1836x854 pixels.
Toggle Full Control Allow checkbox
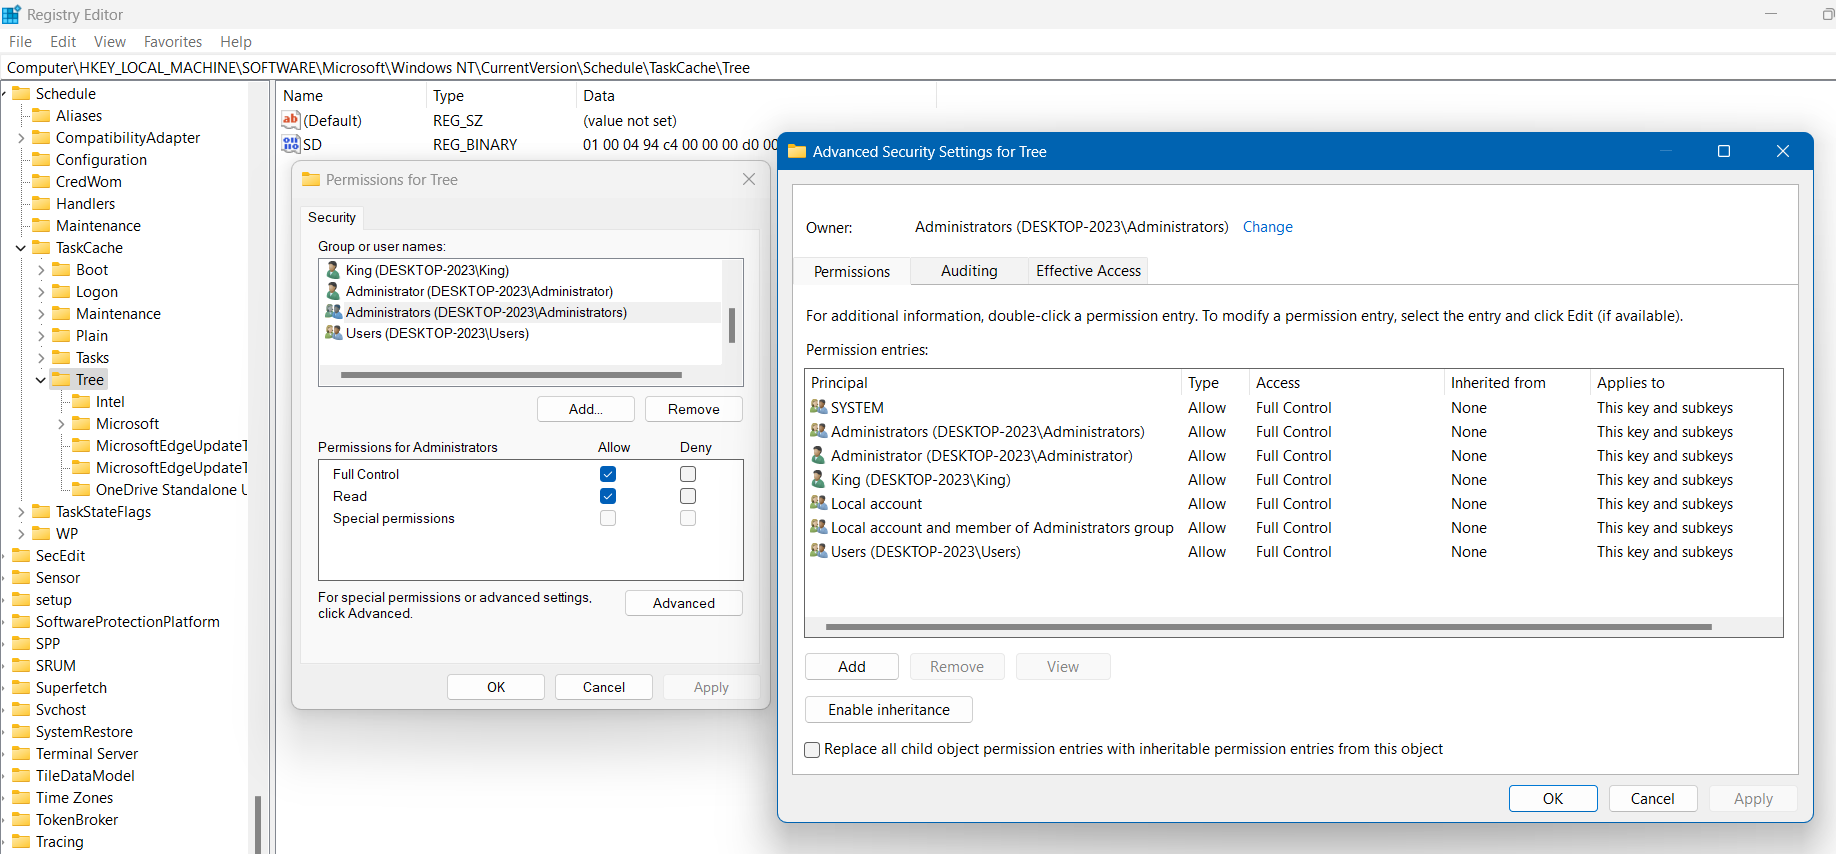(608, 474)
